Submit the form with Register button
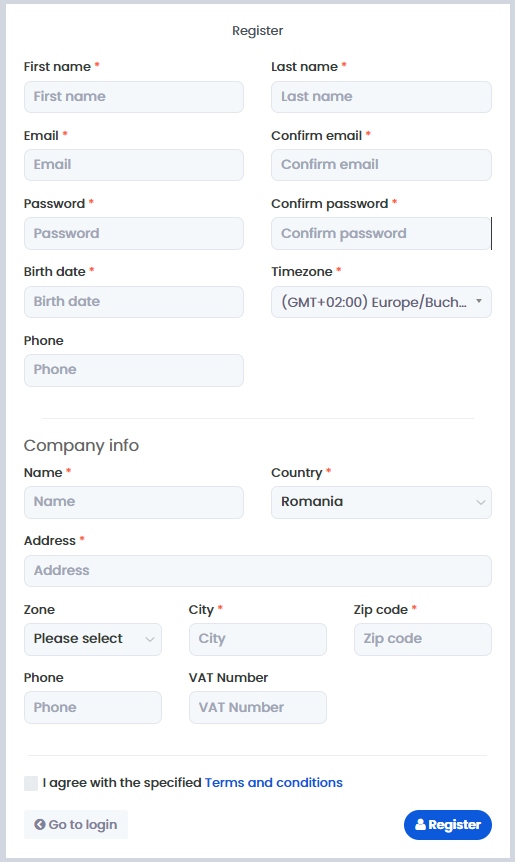The image size is (515, 862). click(447, 825)
